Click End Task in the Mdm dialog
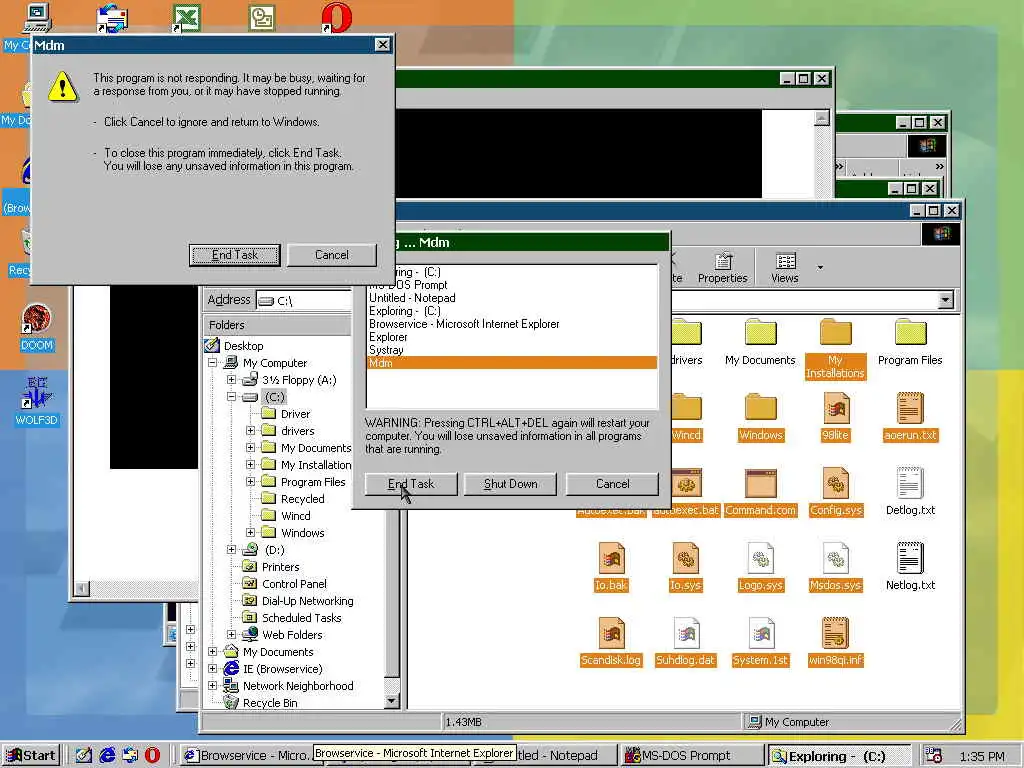1024x768 pixels. pos(234,255)
